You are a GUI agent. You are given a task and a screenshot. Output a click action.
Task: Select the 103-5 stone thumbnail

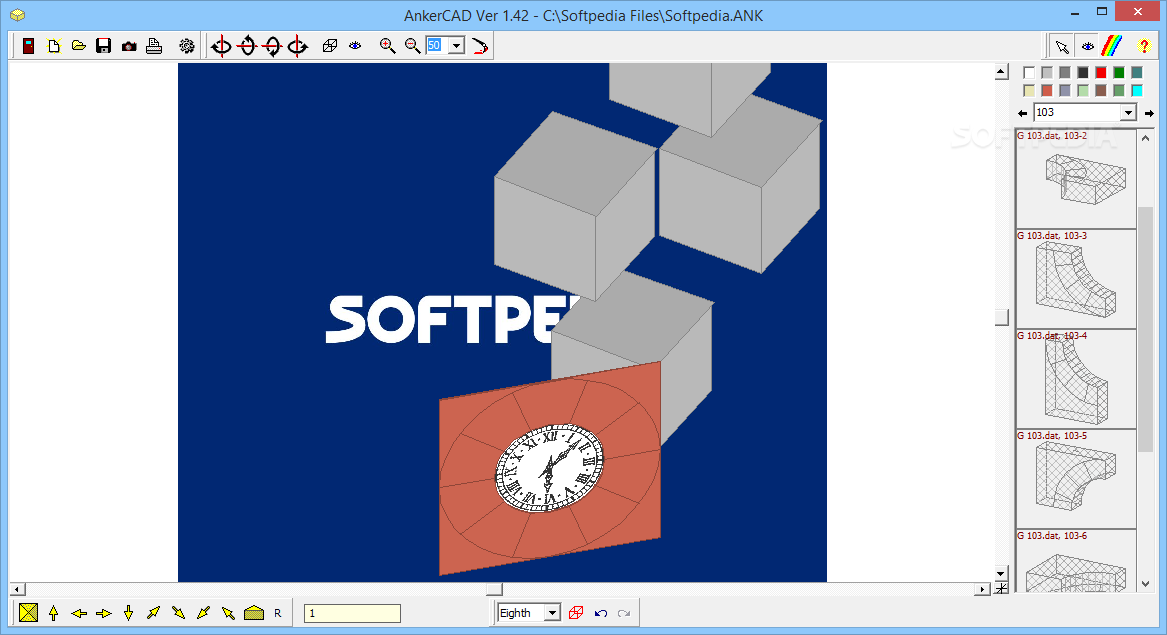point(1075,479)
